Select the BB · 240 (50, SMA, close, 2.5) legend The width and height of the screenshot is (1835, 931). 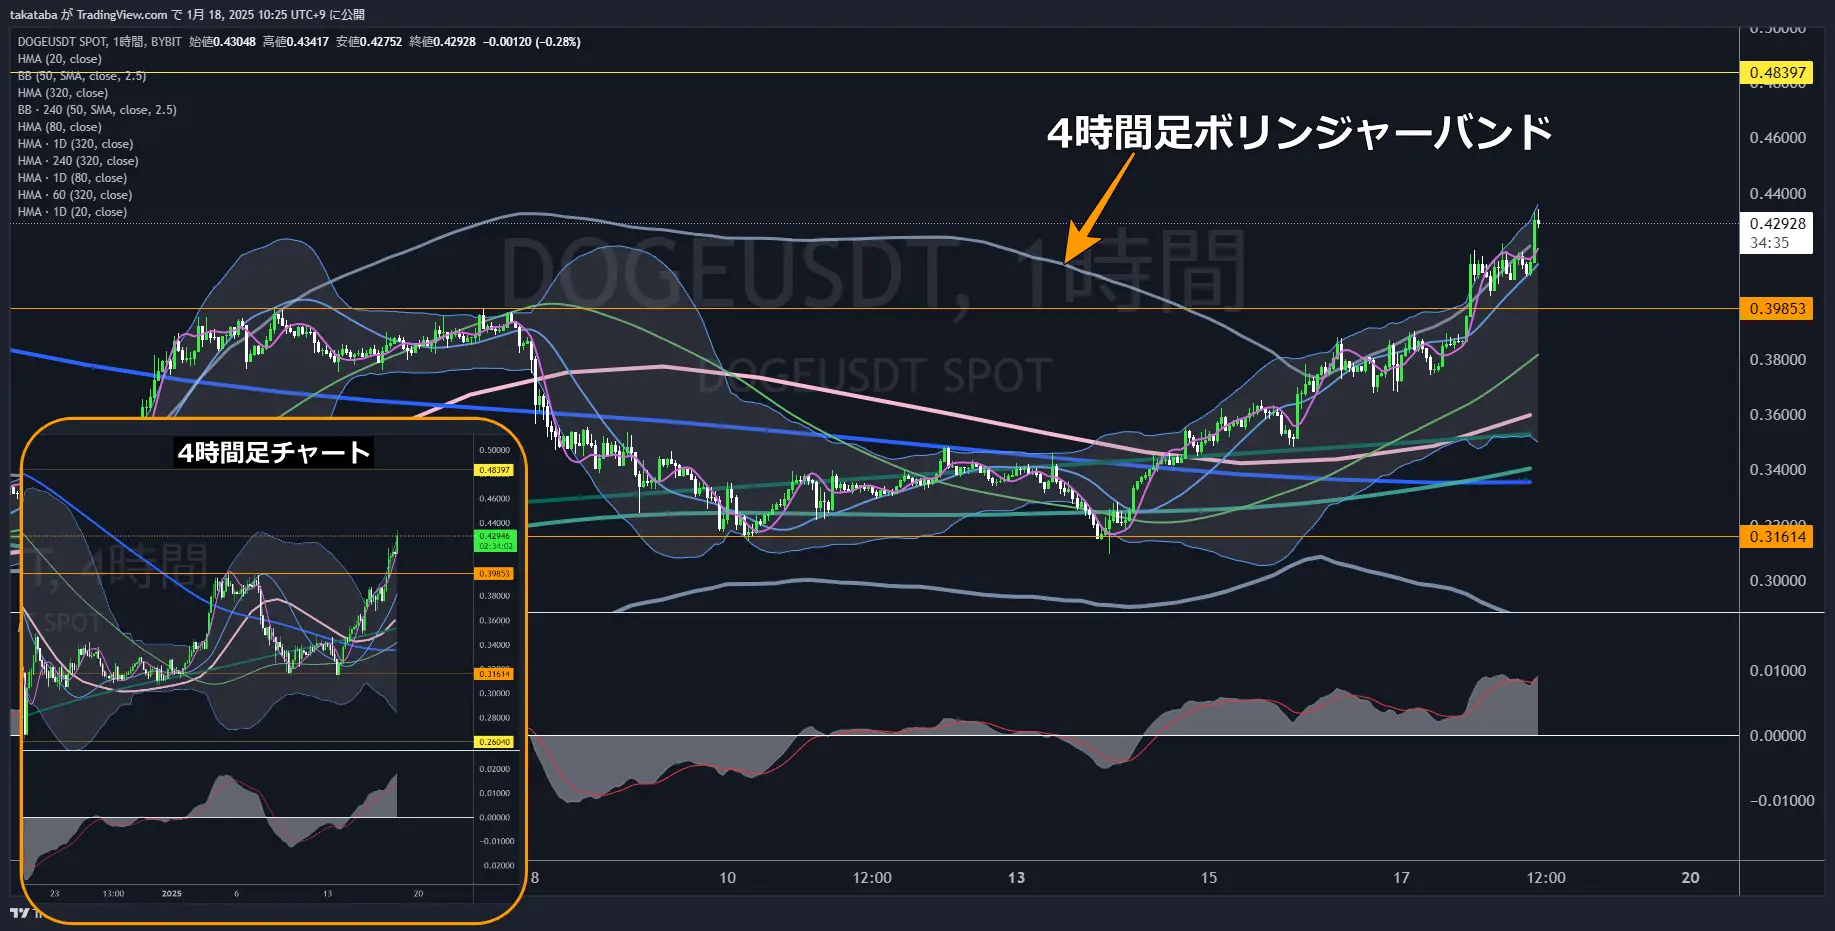[97, 110]
